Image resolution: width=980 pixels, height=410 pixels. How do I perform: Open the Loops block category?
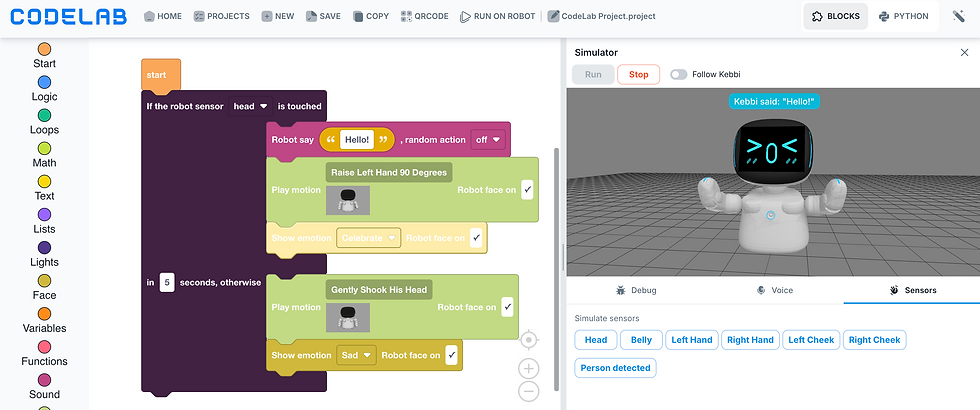click(44, 122)
